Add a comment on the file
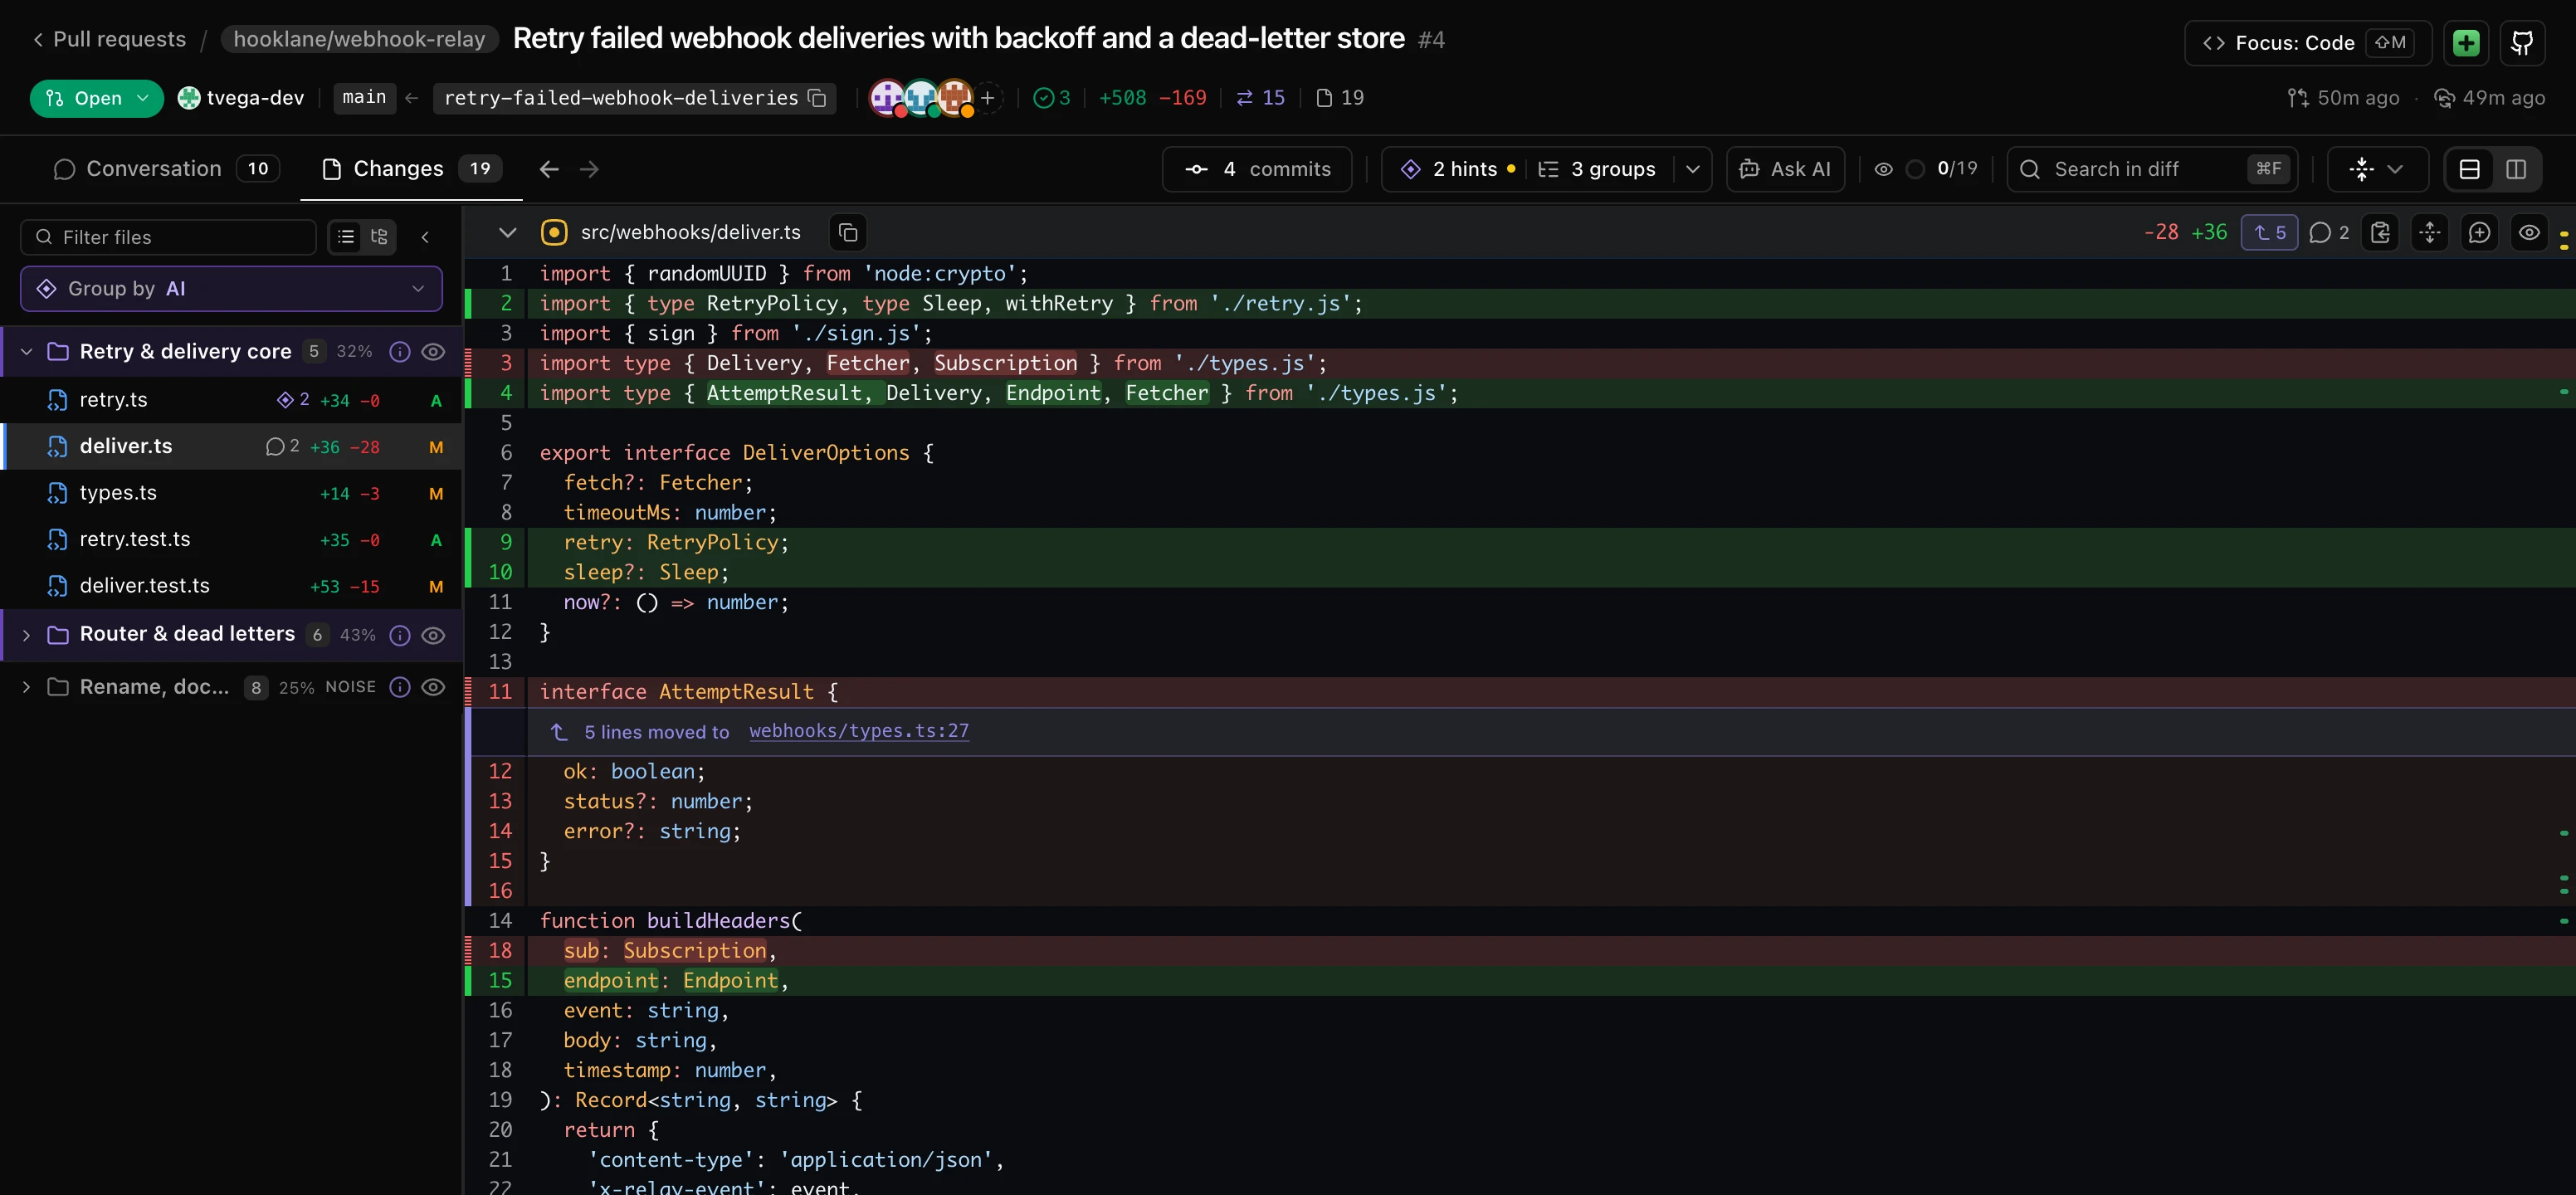The image size is (2576, 1195). pyautogui.click(x=2479, y=232)
